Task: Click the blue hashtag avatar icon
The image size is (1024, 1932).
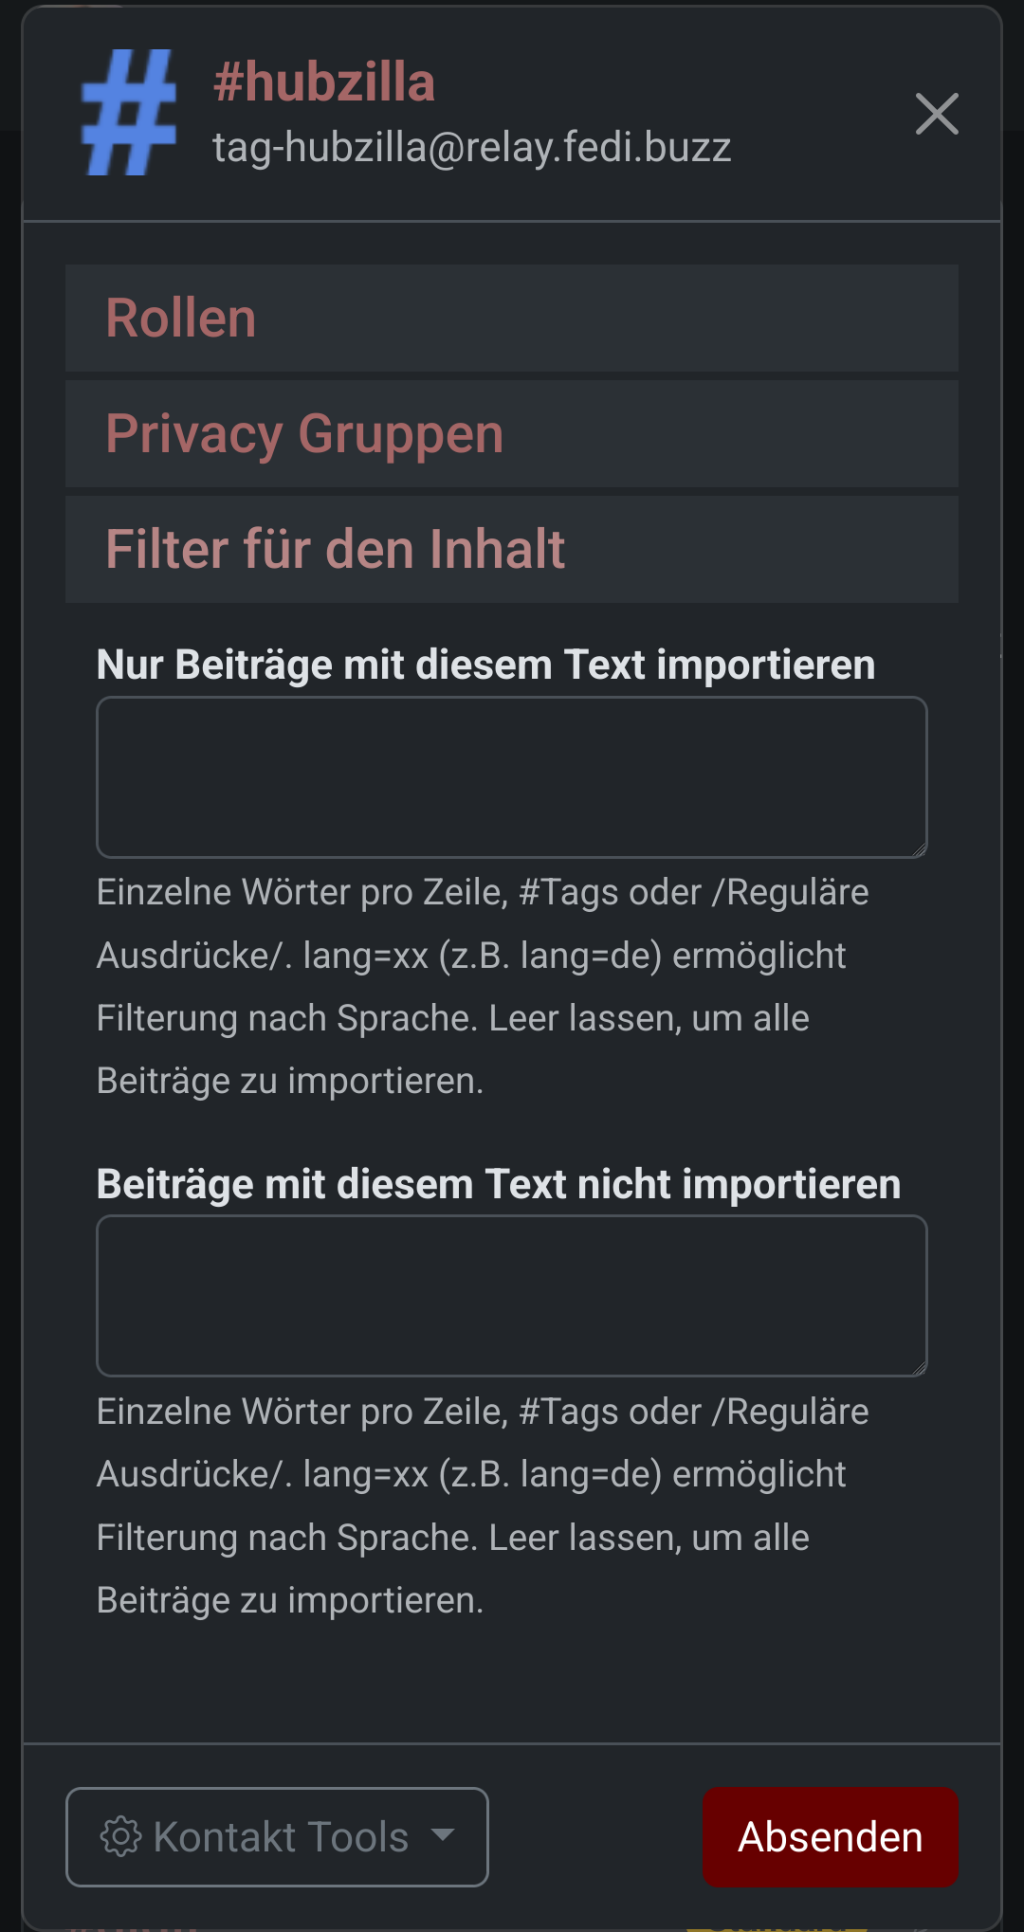Action: pos(129,112)
